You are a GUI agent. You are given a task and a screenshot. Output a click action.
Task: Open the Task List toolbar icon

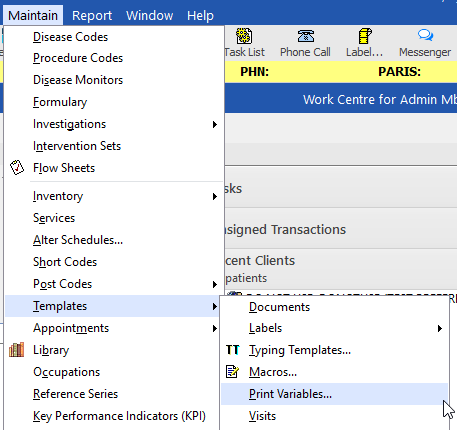pos(244,36)
